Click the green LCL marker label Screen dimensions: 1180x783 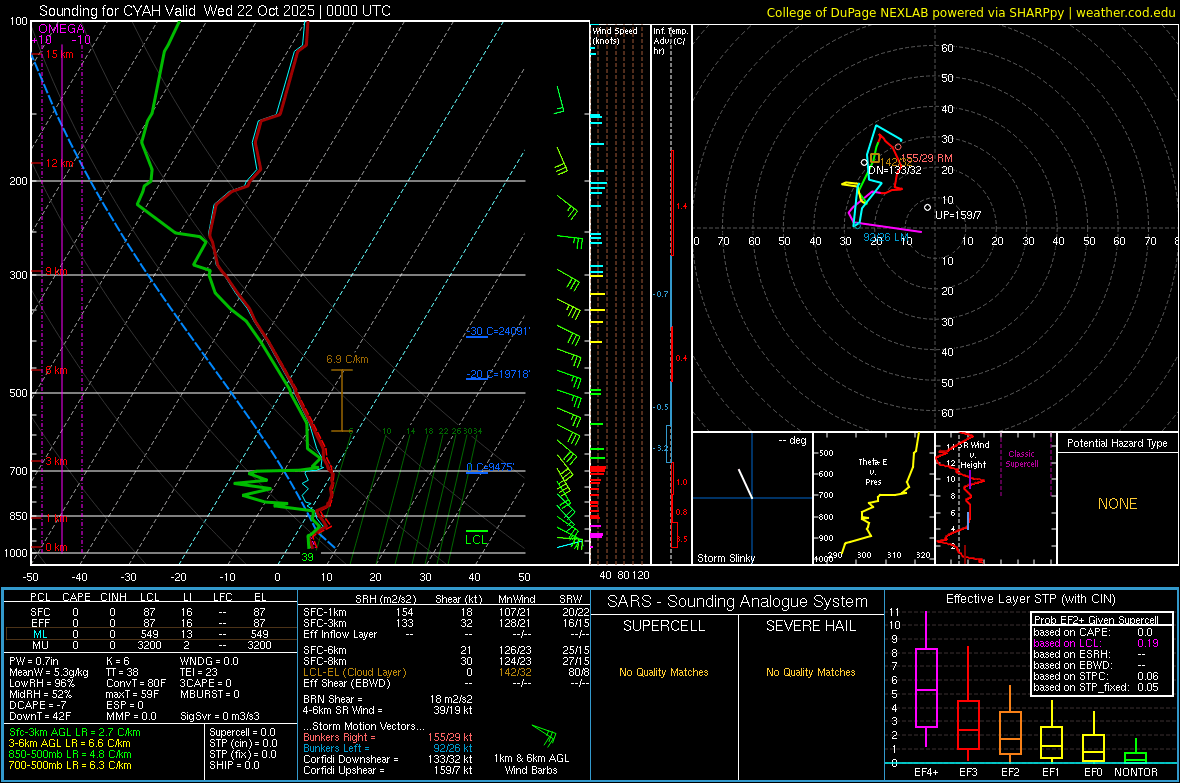point(476,539)
